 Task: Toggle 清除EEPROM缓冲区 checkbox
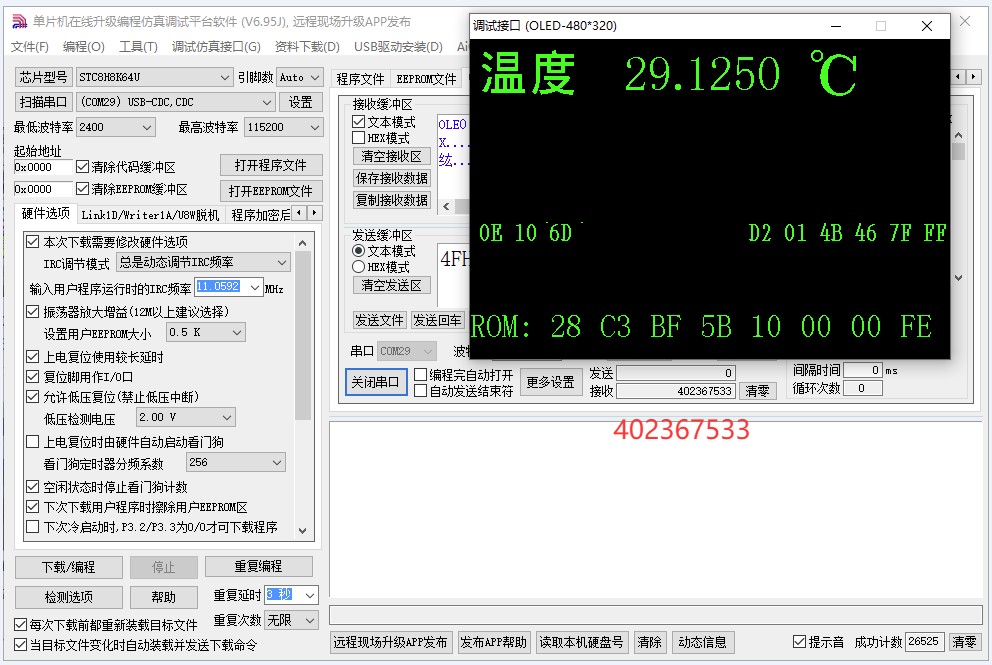tap(82, 189)
